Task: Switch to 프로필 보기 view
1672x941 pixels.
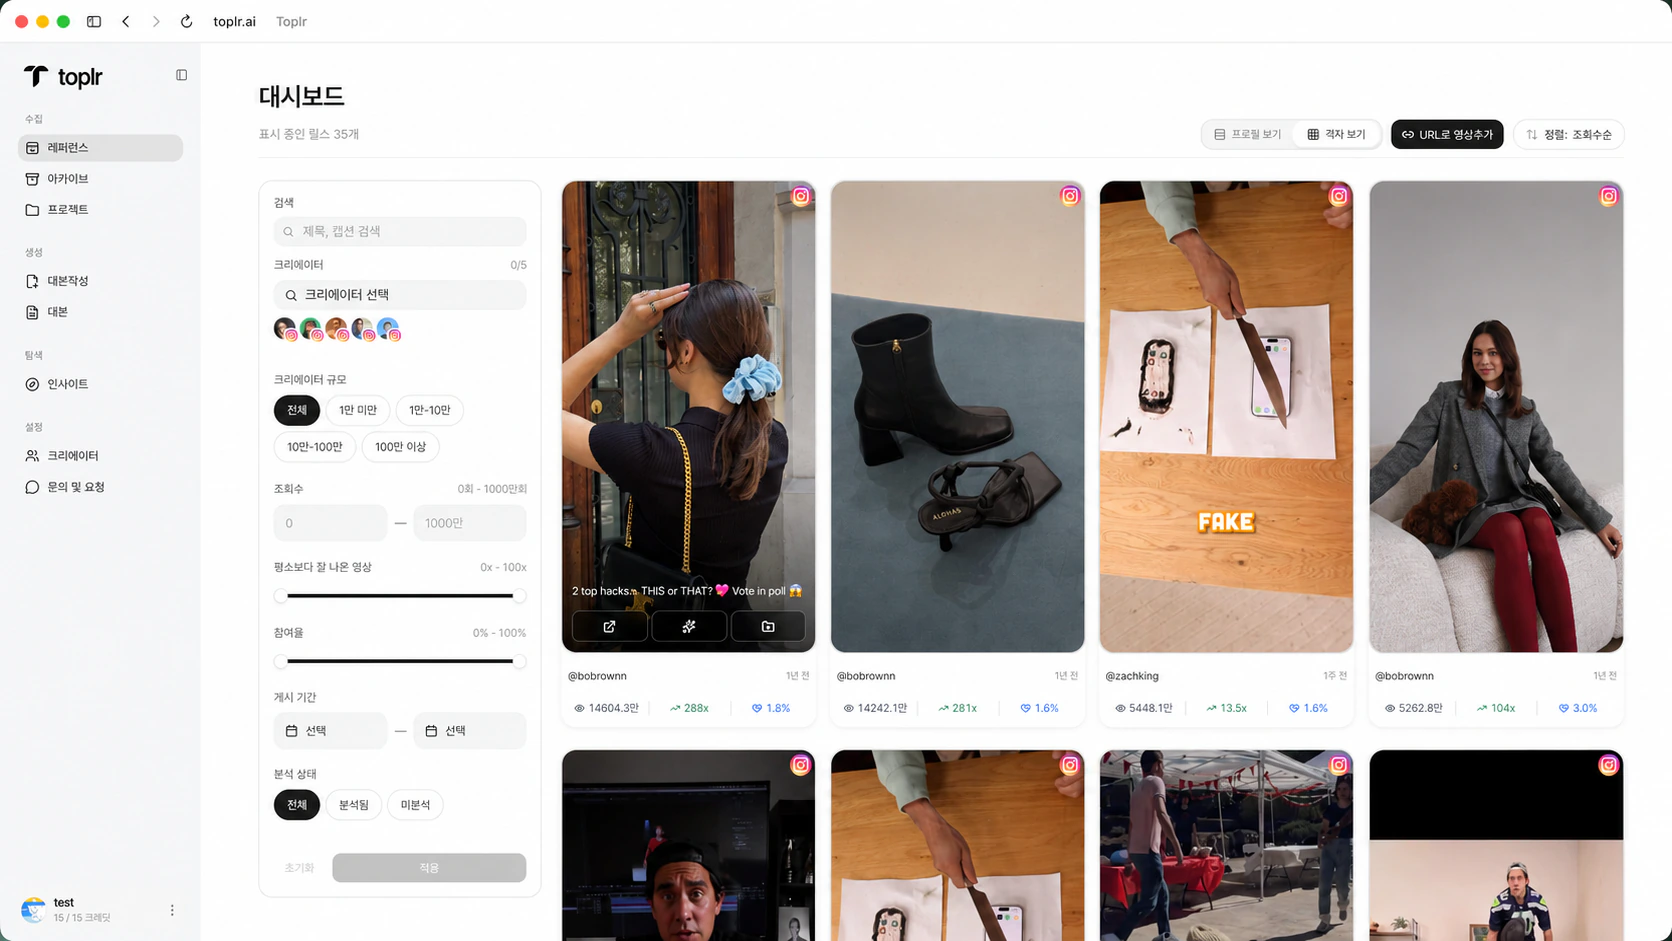Action: tap(1247, 134)
